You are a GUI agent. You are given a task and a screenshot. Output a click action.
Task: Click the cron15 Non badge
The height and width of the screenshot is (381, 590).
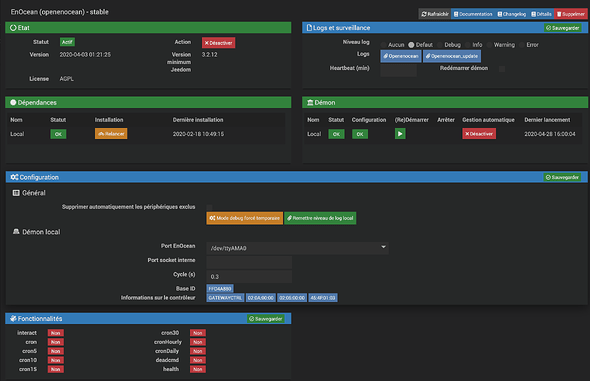tap(56, 369)
